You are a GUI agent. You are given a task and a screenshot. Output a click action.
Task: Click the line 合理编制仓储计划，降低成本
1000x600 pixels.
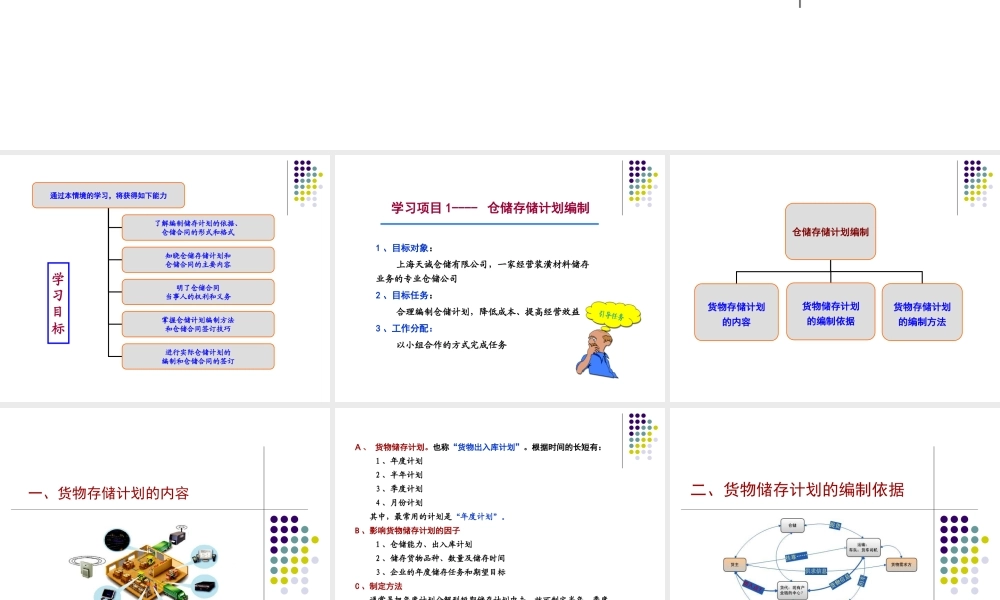click(x=488, y=312)
